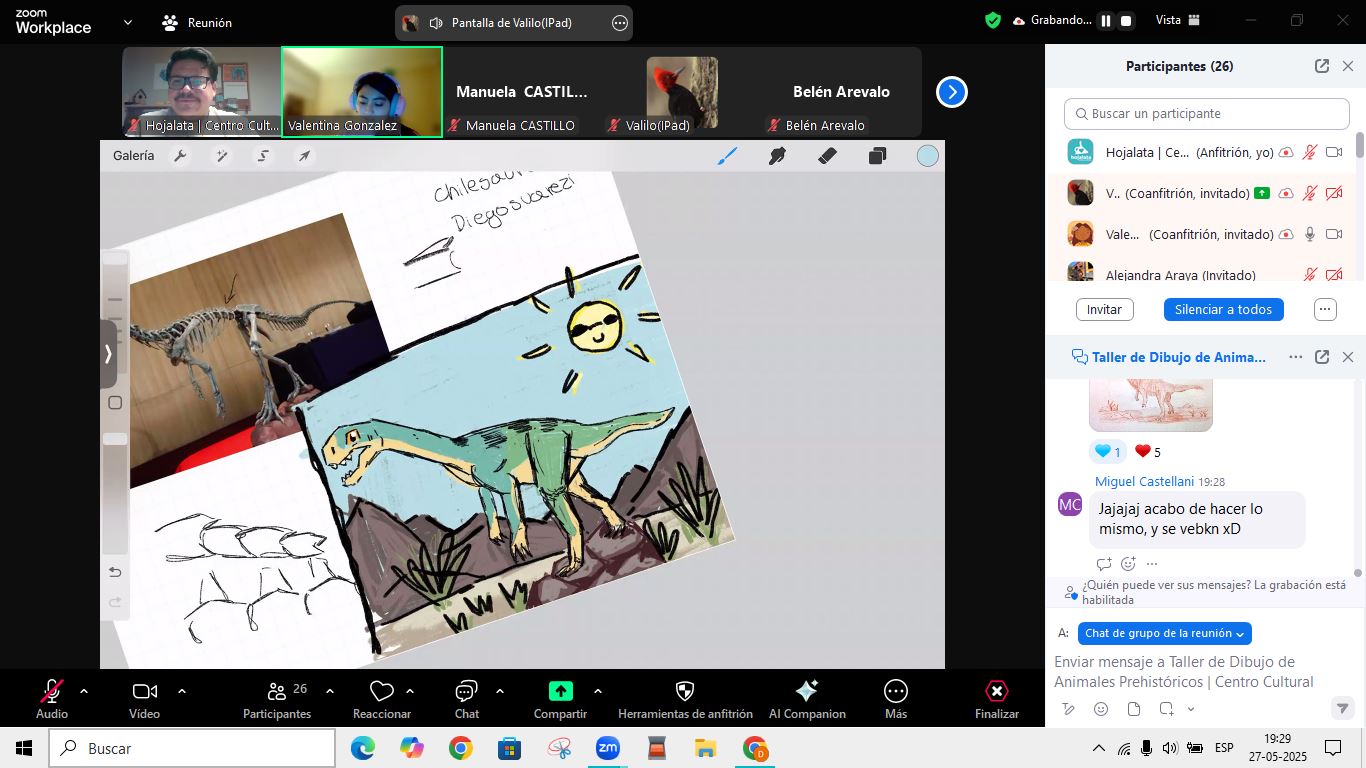The height and width of the screenshot is (768, 1366).
Task: Select the Procreate Eraser tool
Action: point(827,156)
